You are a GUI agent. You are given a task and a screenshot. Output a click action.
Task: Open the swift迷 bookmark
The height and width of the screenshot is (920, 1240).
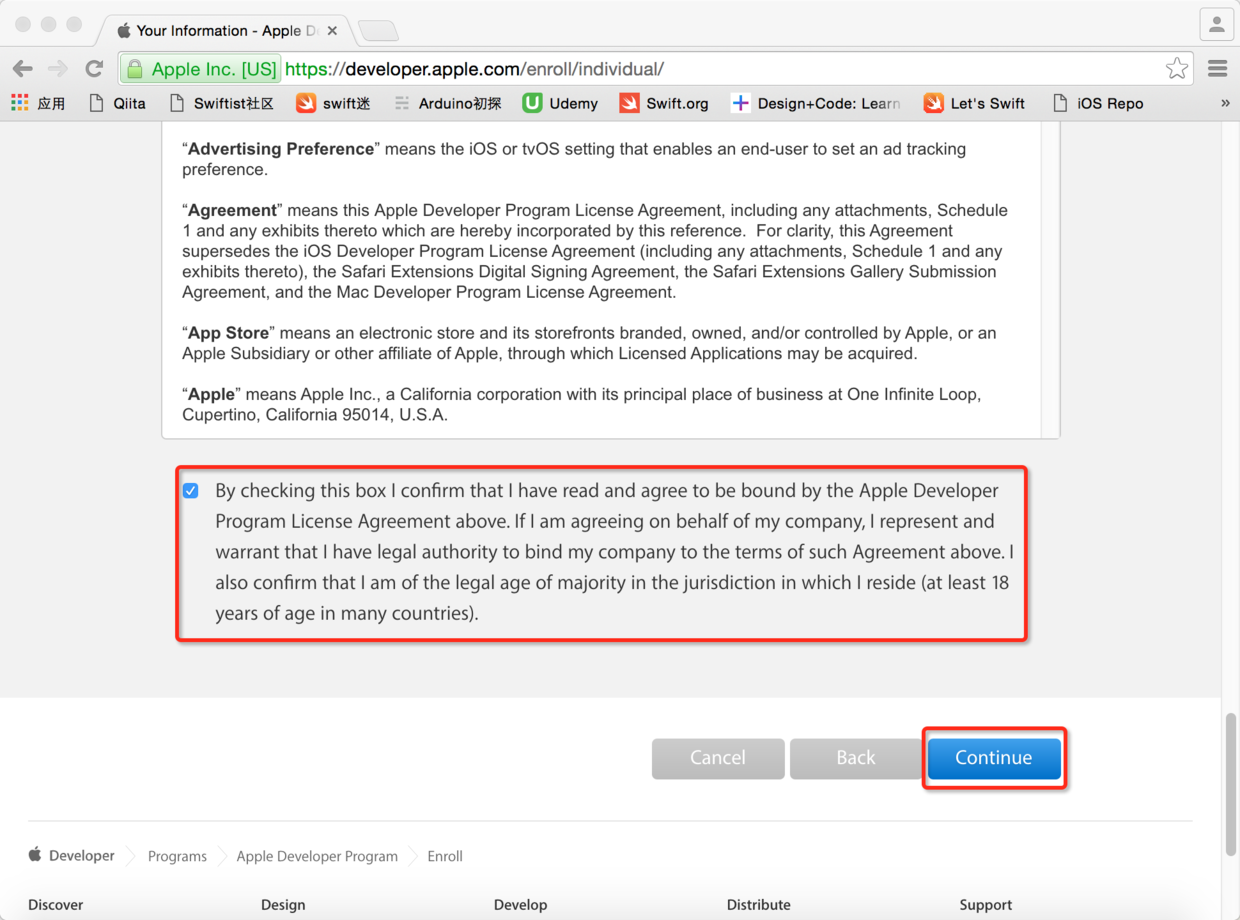pyautogui.click(x=333, y=103)
